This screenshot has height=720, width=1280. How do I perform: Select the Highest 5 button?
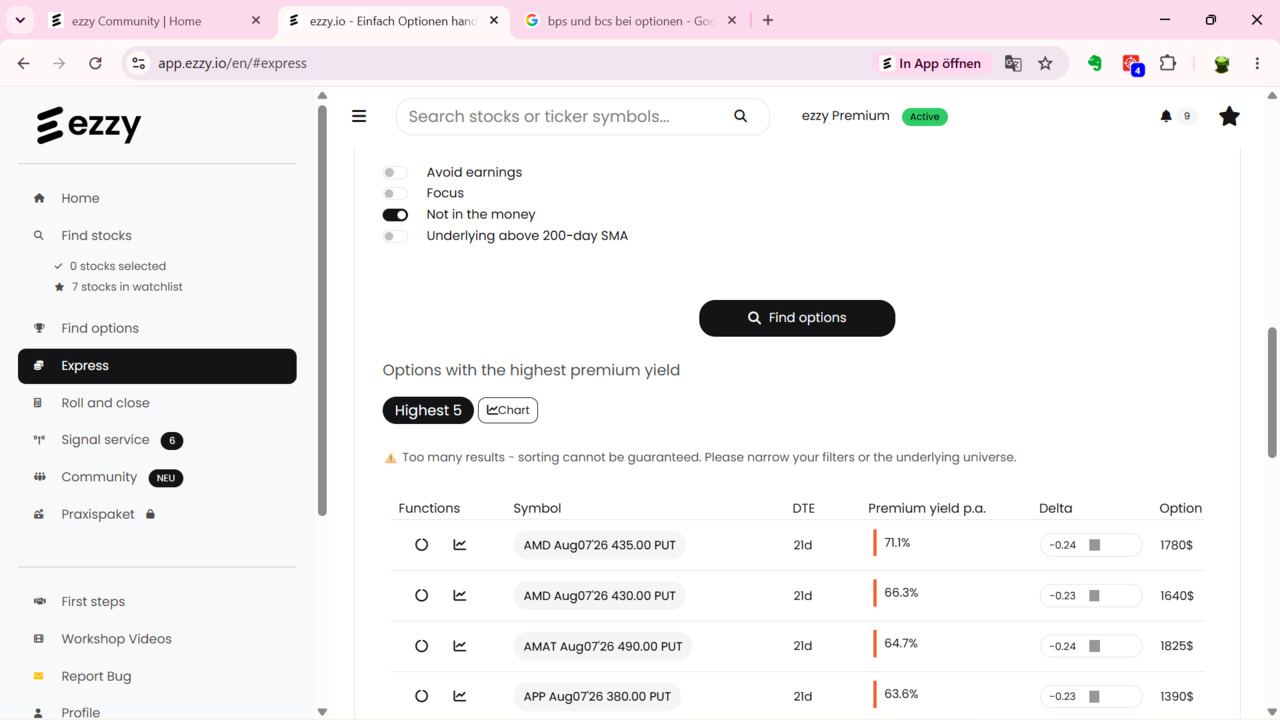(428, 410)
